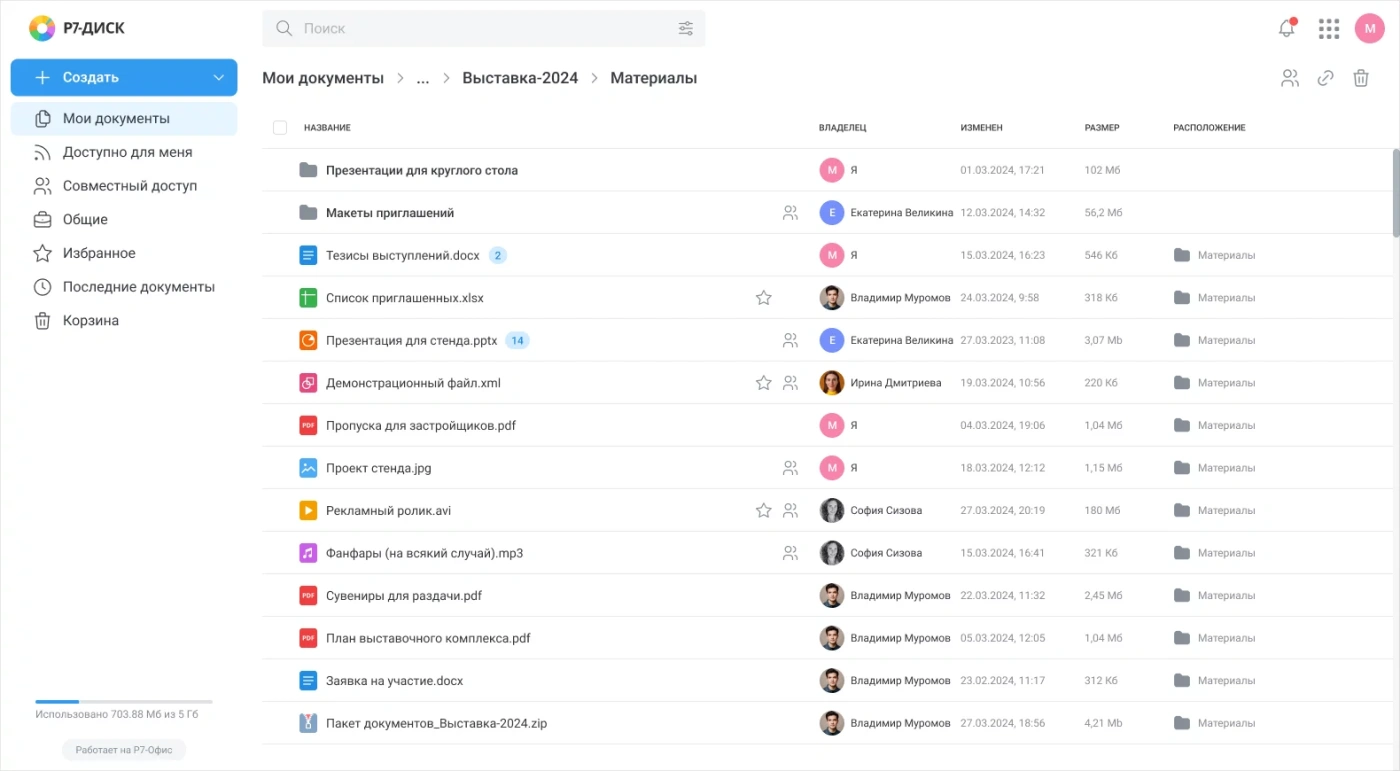Toggle favorite star for Список приглашенных.xlsx
Screen dimensions: 1400x771
[763, 298]
